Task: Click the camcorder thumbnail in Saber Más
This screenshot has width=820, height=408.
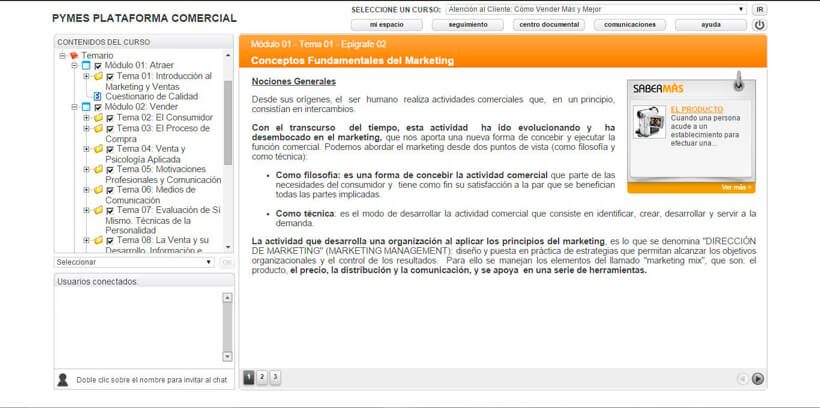Action: pos(648,121)
